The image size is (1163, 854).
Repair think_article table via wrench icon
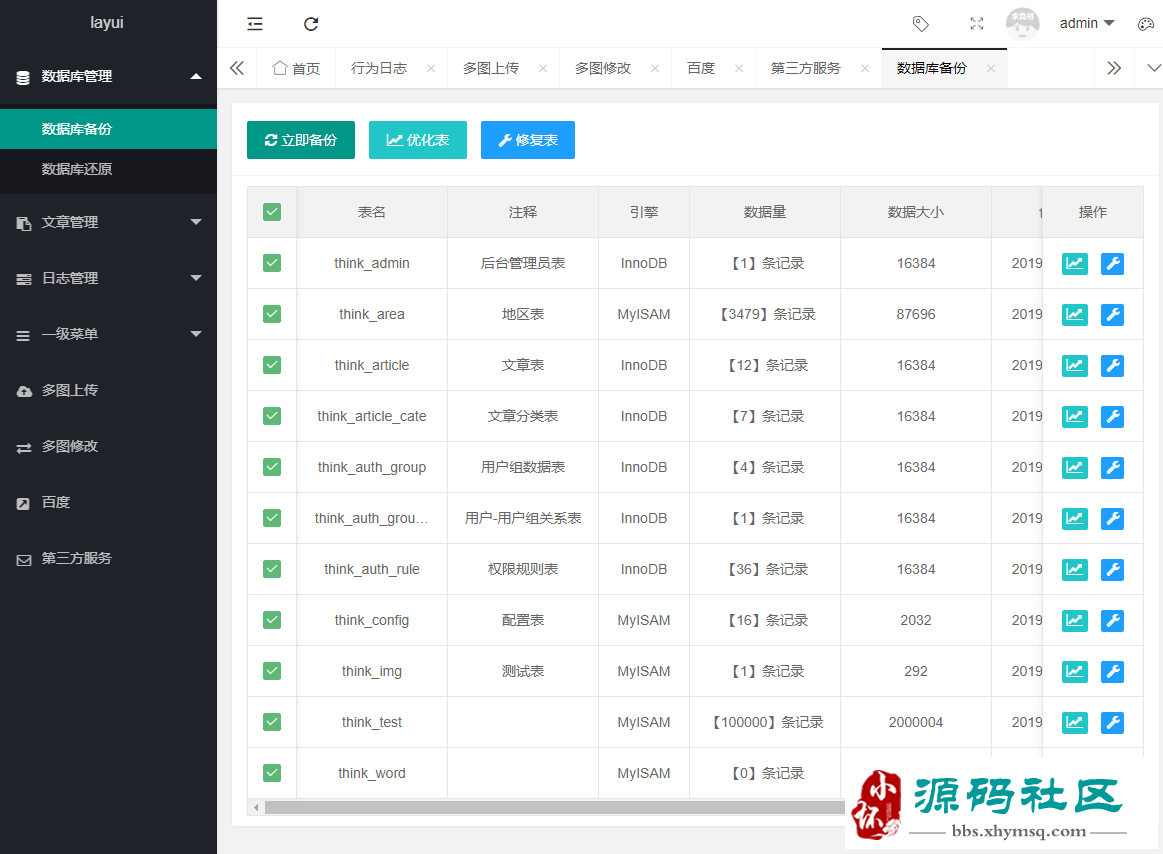[1113, 365]
